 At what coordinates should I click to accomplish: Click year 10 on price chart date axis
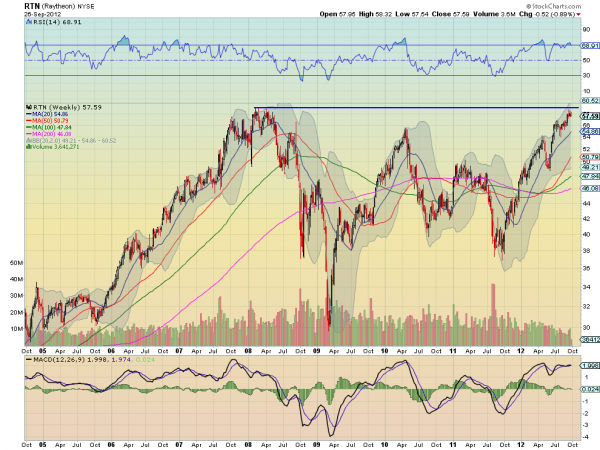[384, 351]
